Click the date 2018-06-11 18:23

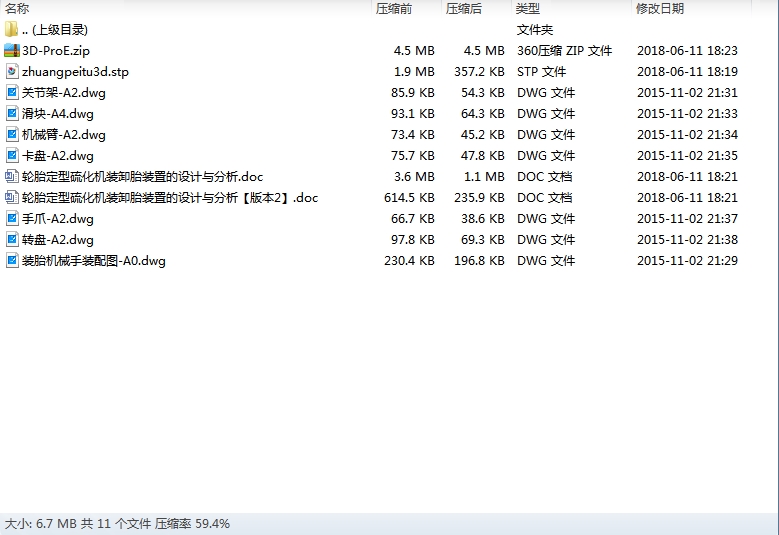pyautogui.click(x=687, y=51)
